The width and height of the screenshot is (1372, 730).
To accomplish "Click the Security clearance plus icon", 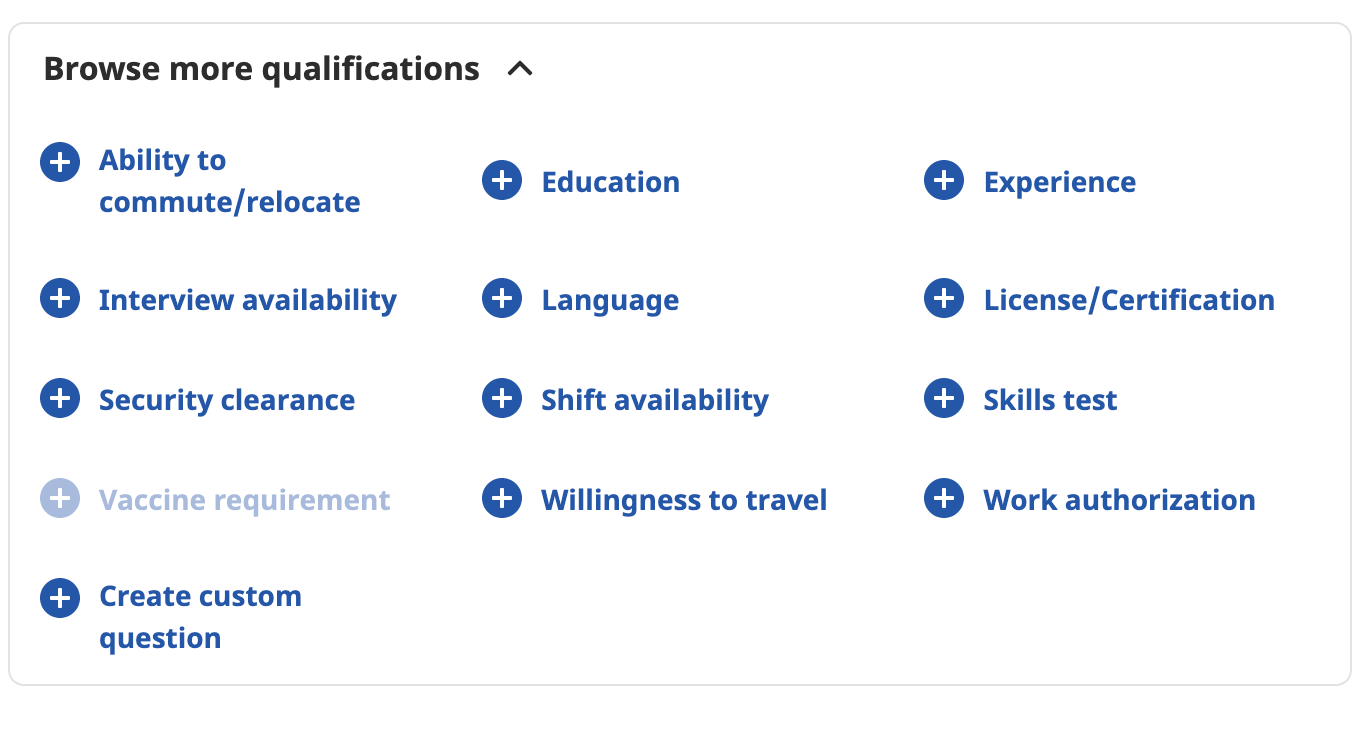I will pos(60,399).
